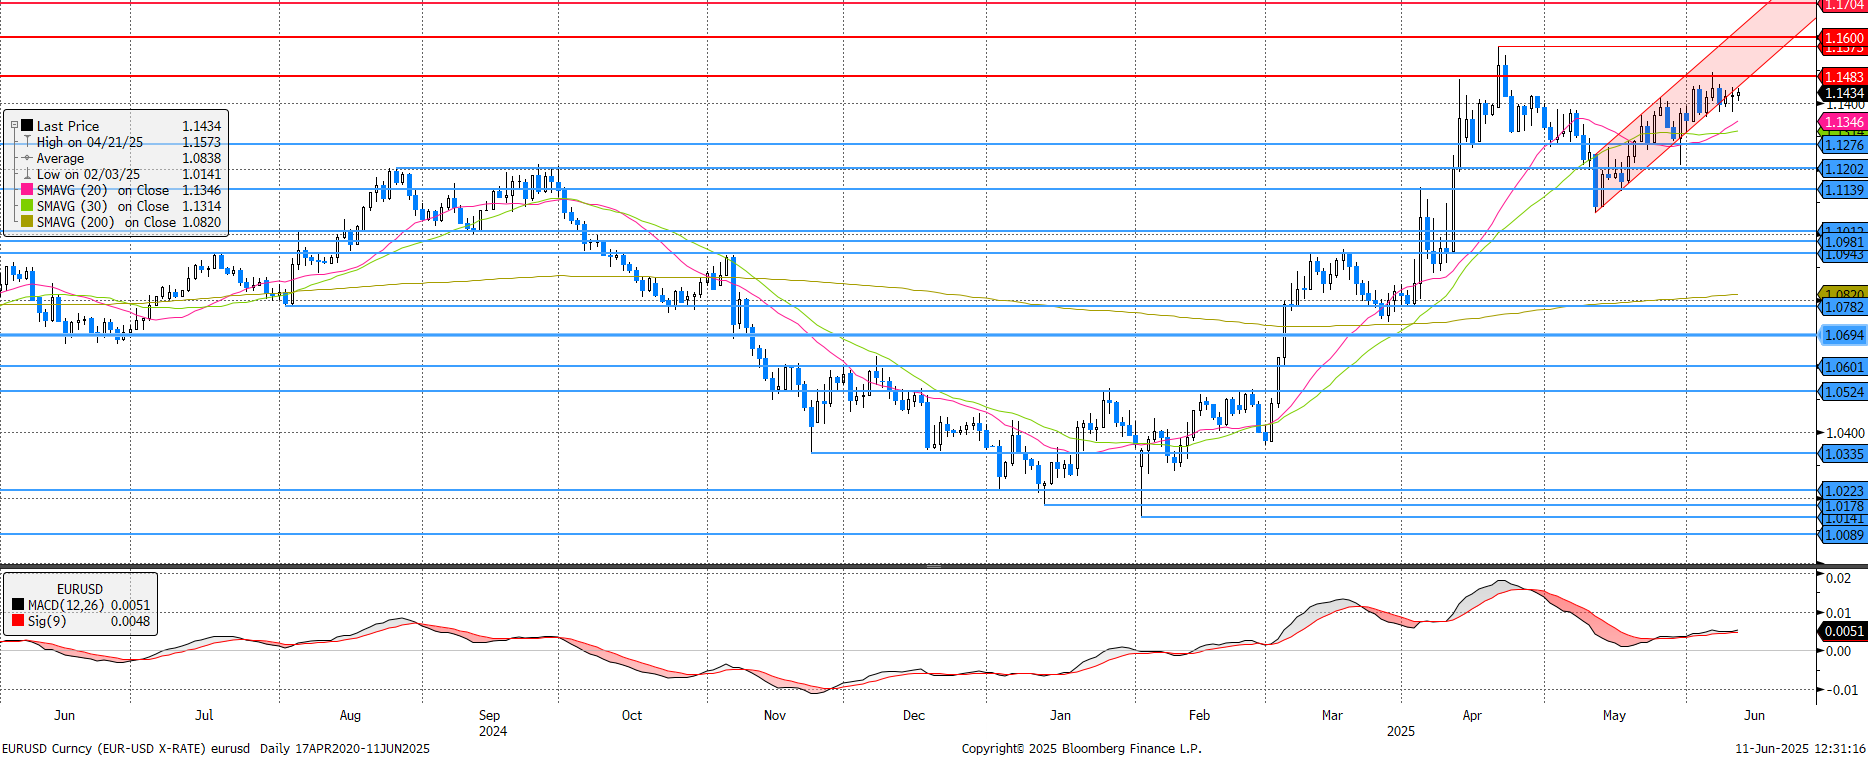The width and height of the screenshot is (1868, 757).
Task: Click the green SMAVG (30) color swatch
Action: tap(27, 206)
